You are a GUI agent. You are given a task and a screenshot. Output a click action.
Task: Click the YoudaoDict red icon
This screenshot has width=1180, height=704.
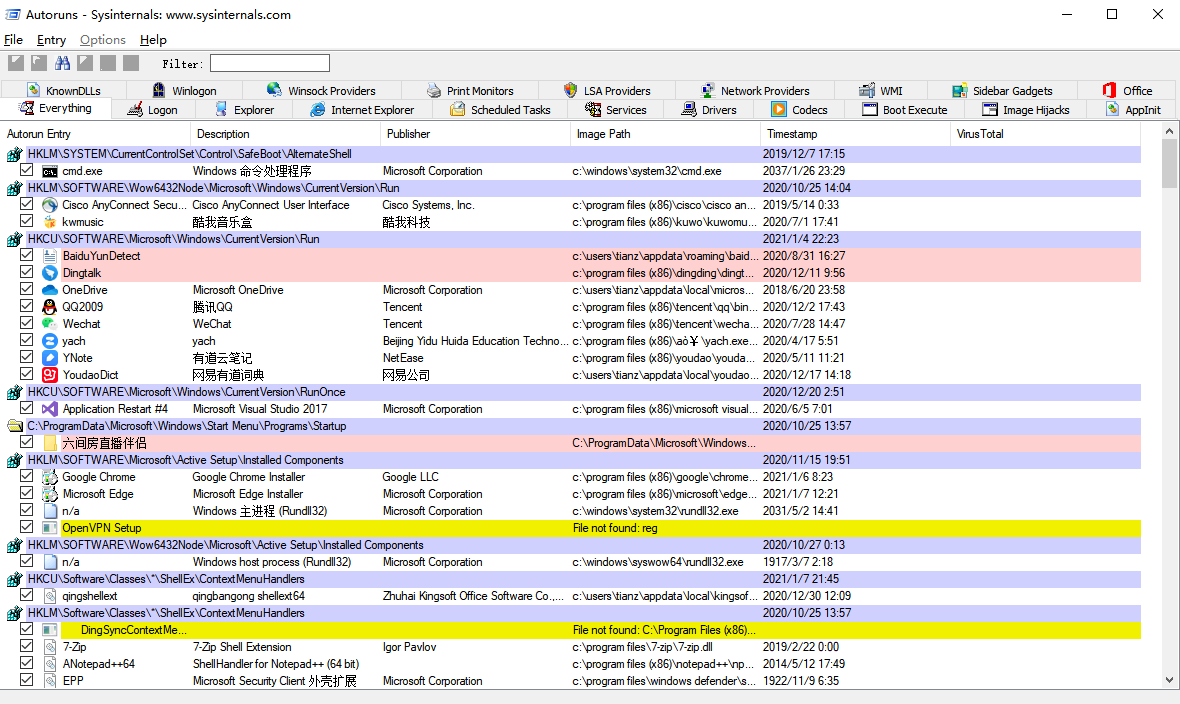50,375
